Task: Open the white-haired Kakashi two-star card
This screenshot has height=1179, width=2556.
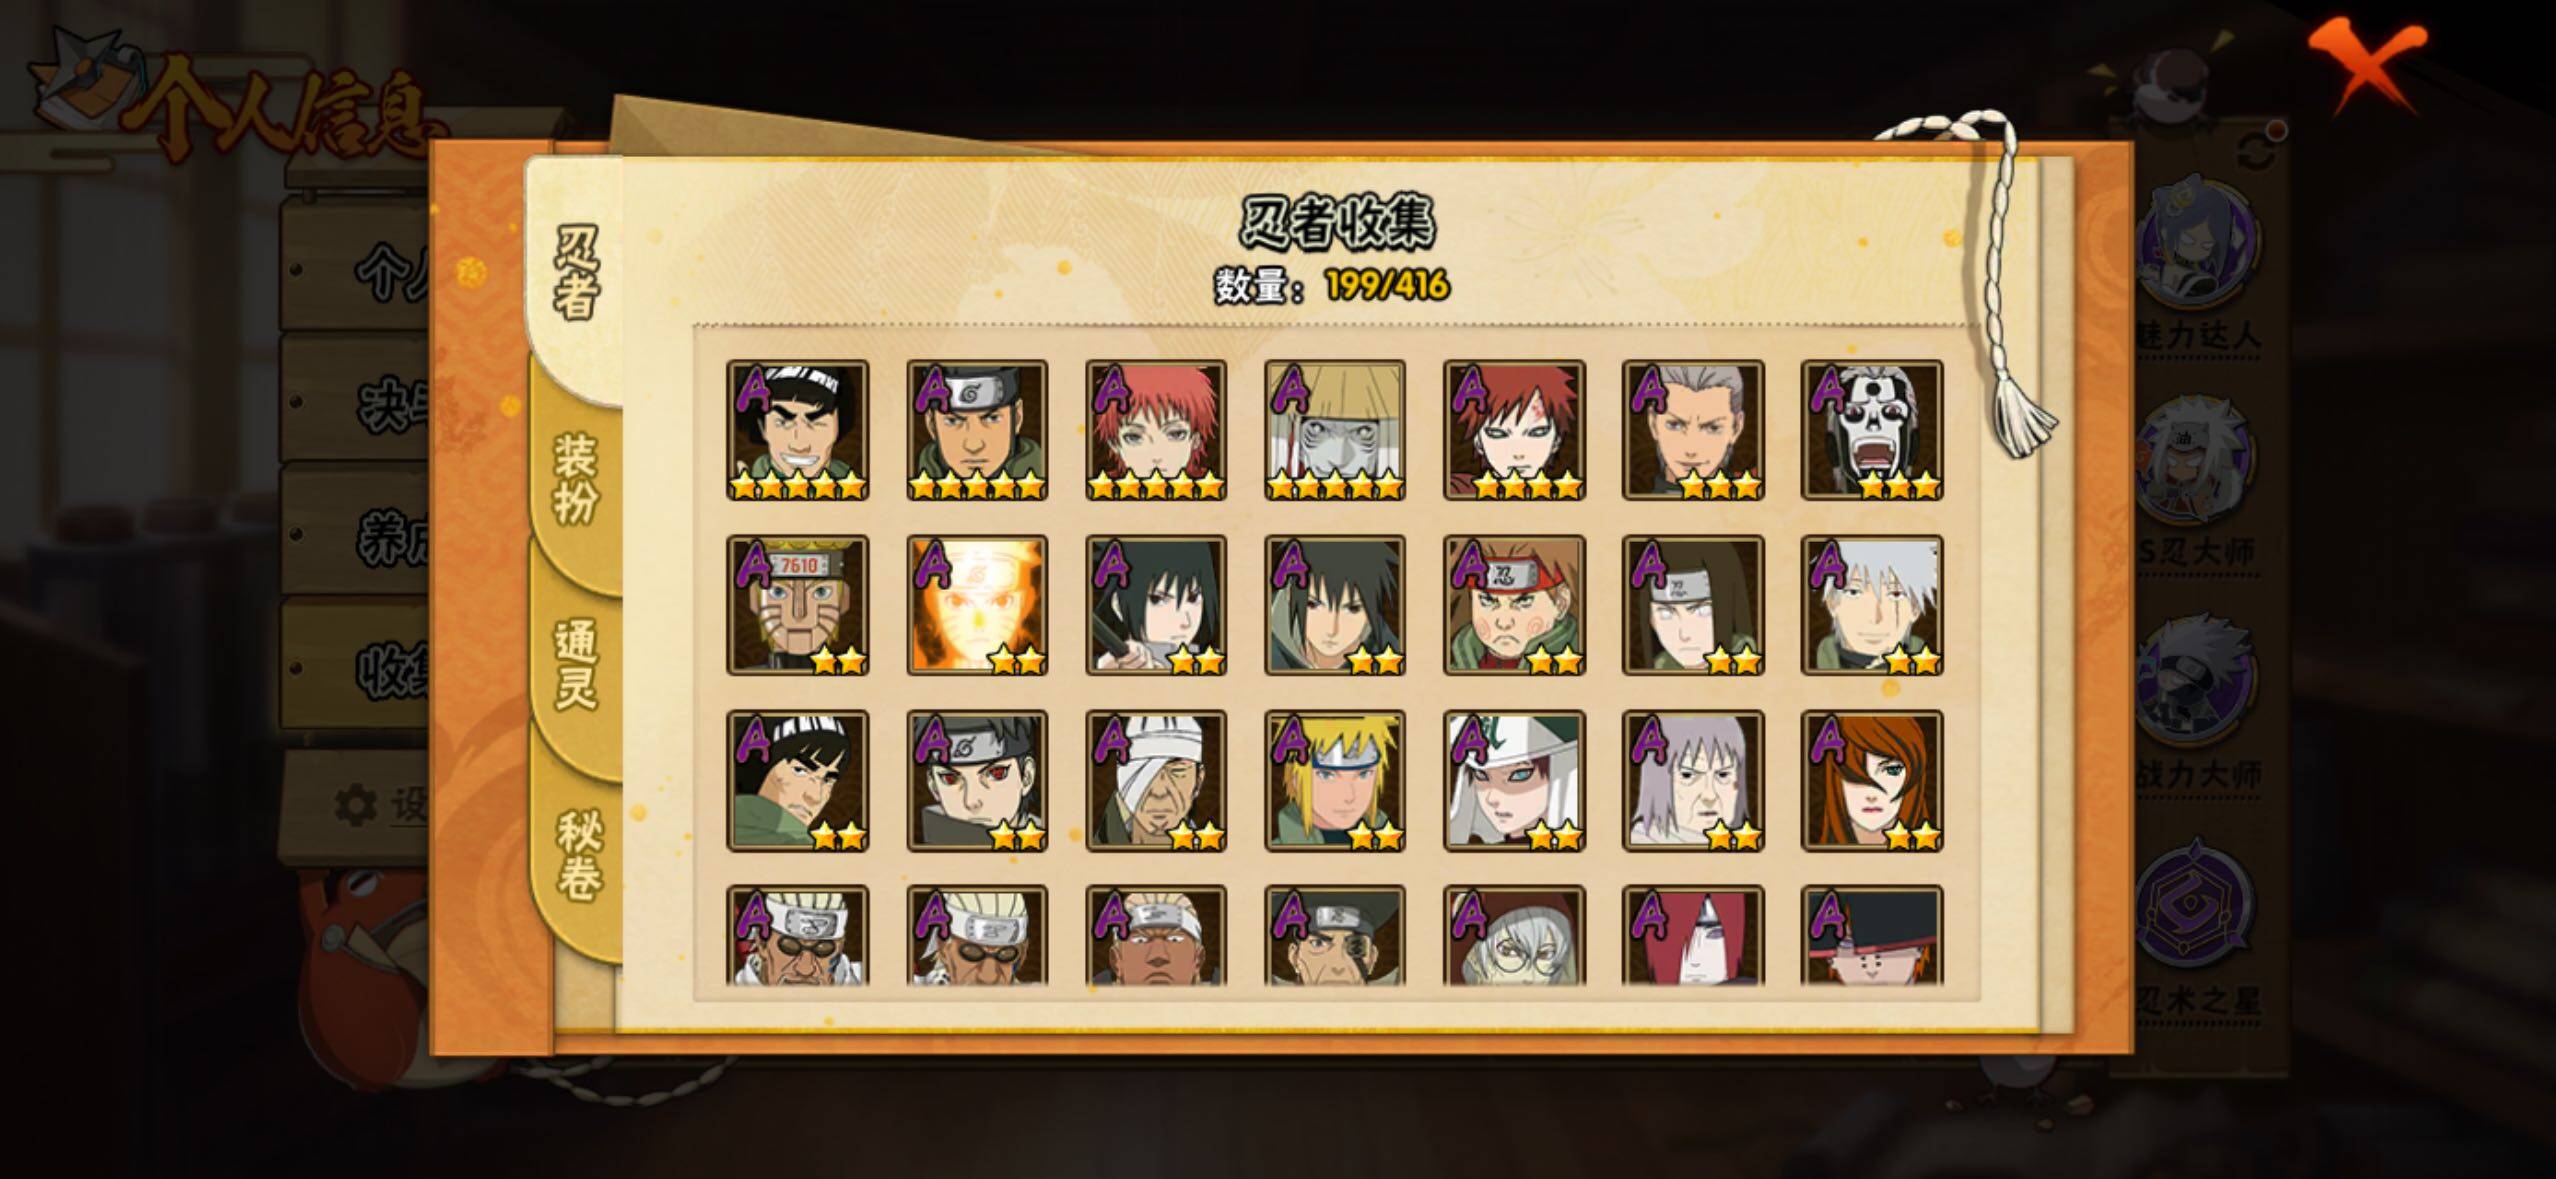Action: 1871,605
